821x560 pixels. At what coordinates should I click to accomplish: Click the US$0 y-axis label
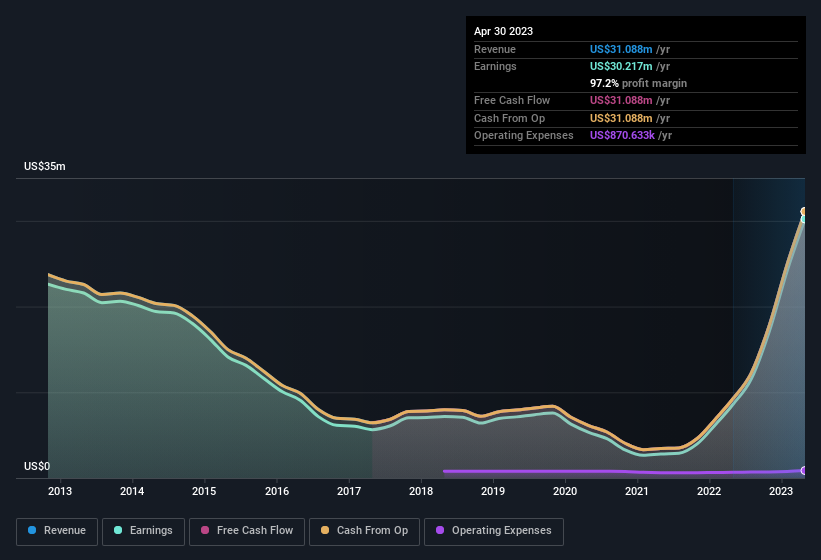pyautogui.click(x=37, y=467)
